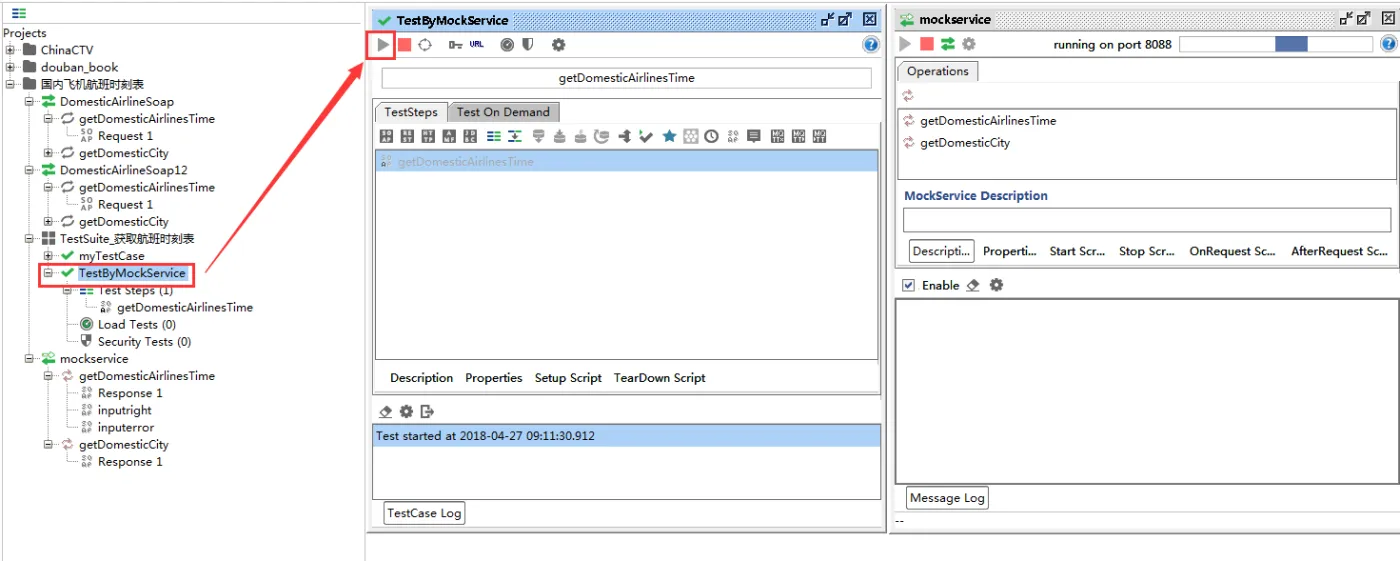The height and width of the screenshot is (561, 1400).
Task: Click the clock Delay test step icon
Action: (x=711, y=136)
